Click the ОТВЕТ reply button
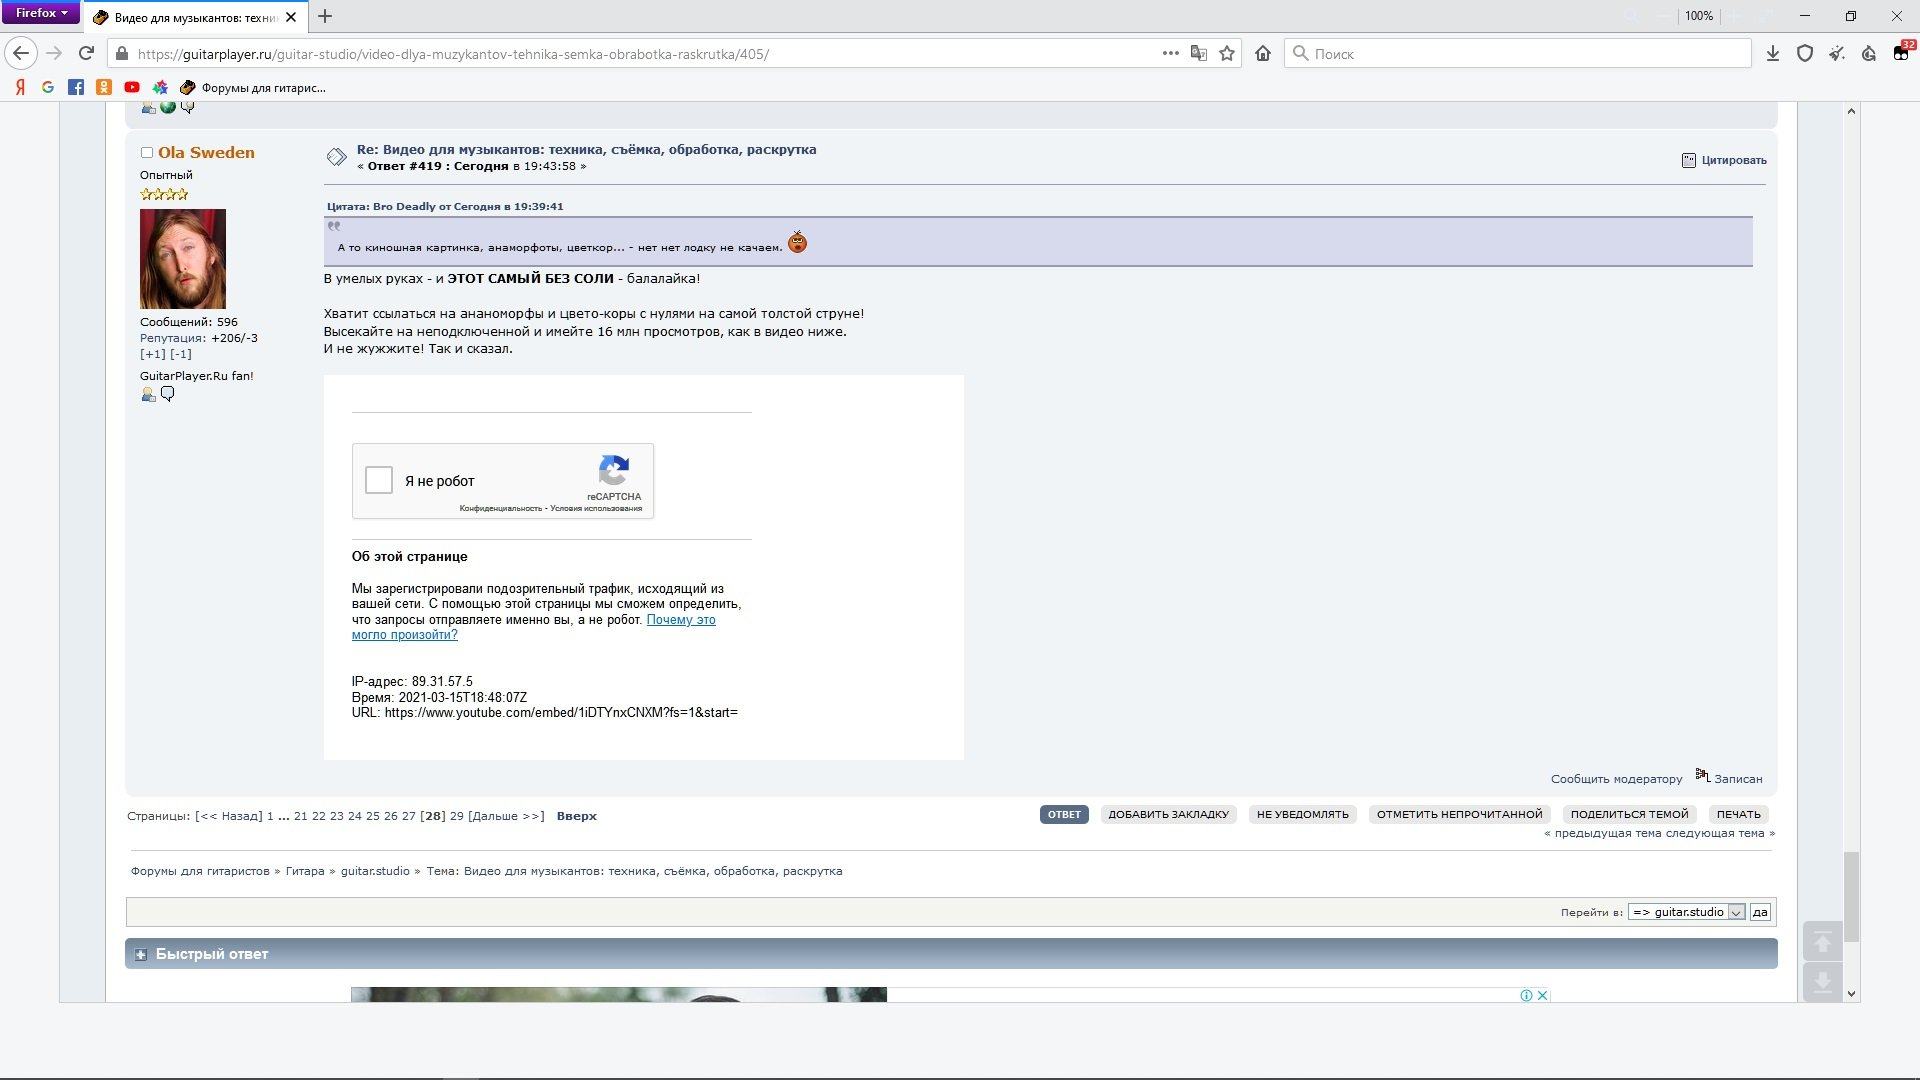The height and width of the screenshot is (1080, 1920). point(1063,814)
